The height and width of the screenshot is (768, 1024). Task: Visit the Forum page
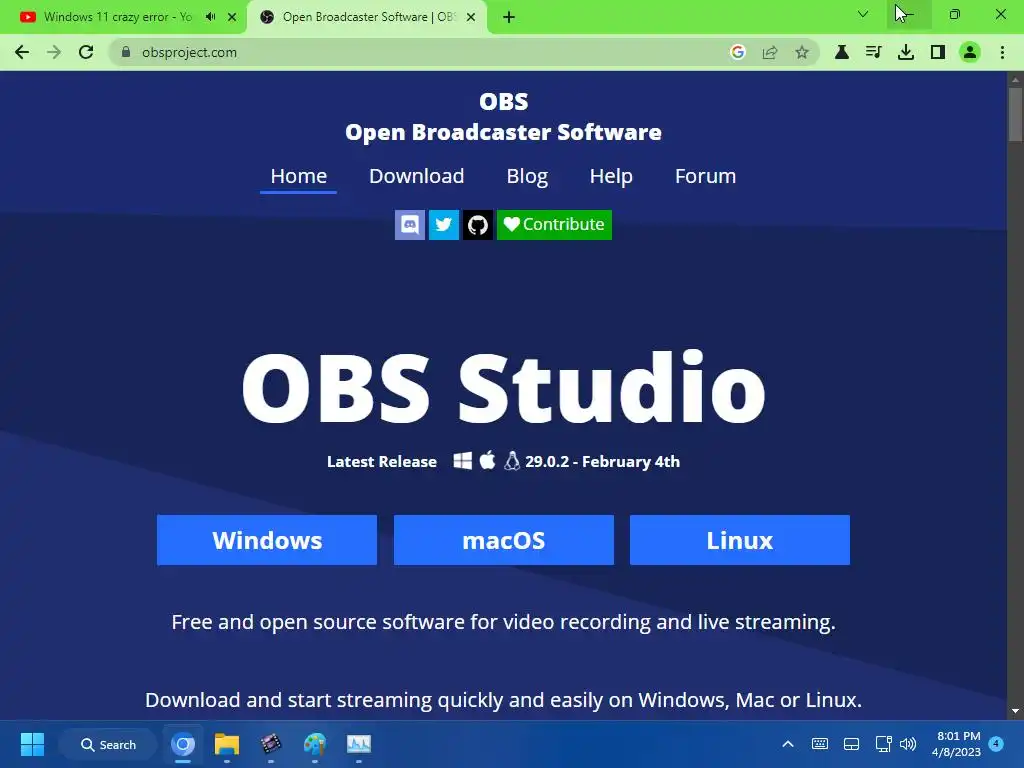[705, 176]
